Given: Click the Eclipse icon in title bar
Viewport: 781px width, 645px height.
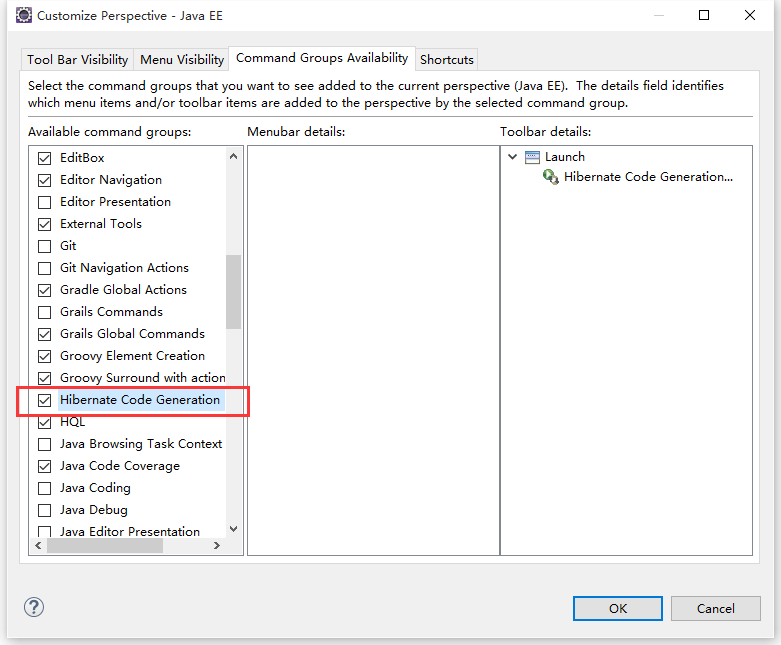Looking at the screenshot, I should (x=22, y=15).
